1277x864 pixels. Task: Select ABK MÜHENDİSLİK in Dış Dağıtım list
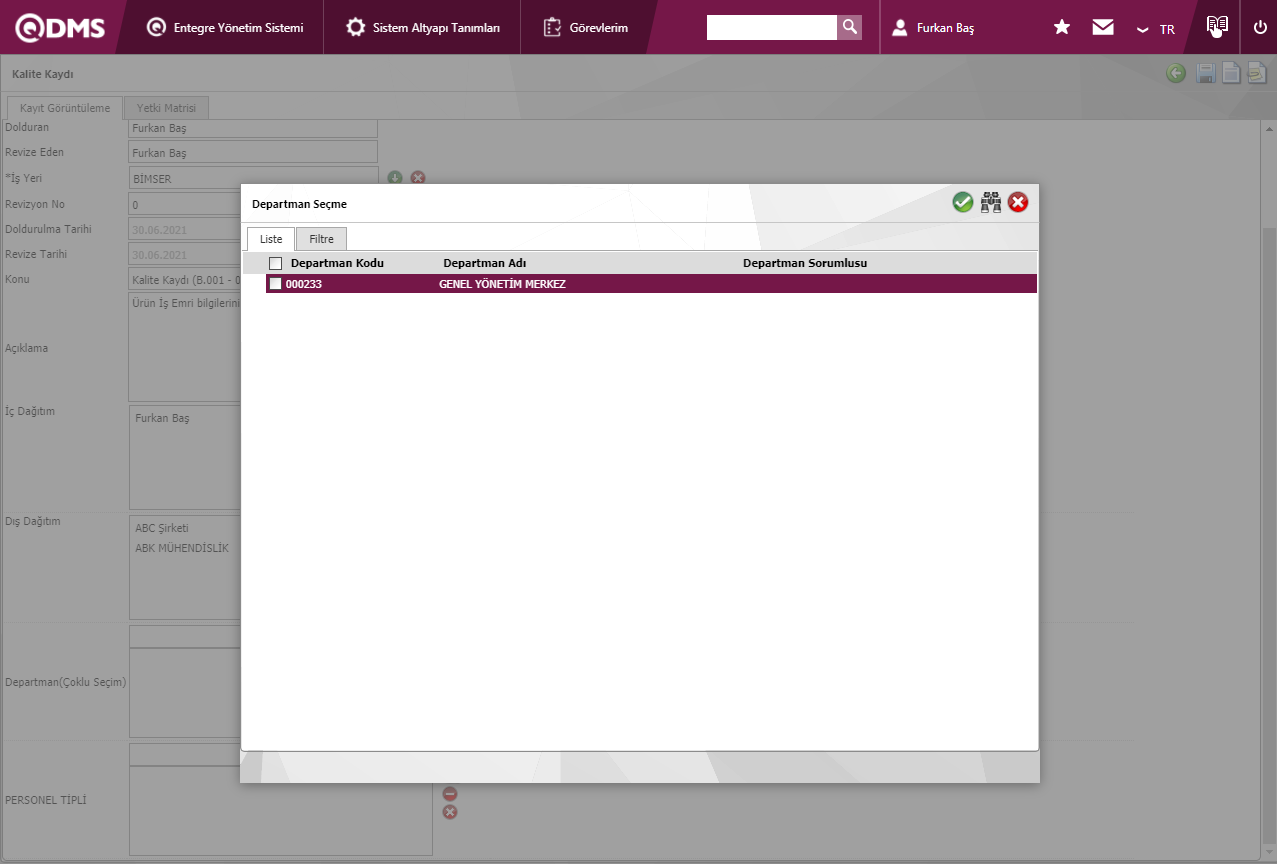[x=182, y=548]
